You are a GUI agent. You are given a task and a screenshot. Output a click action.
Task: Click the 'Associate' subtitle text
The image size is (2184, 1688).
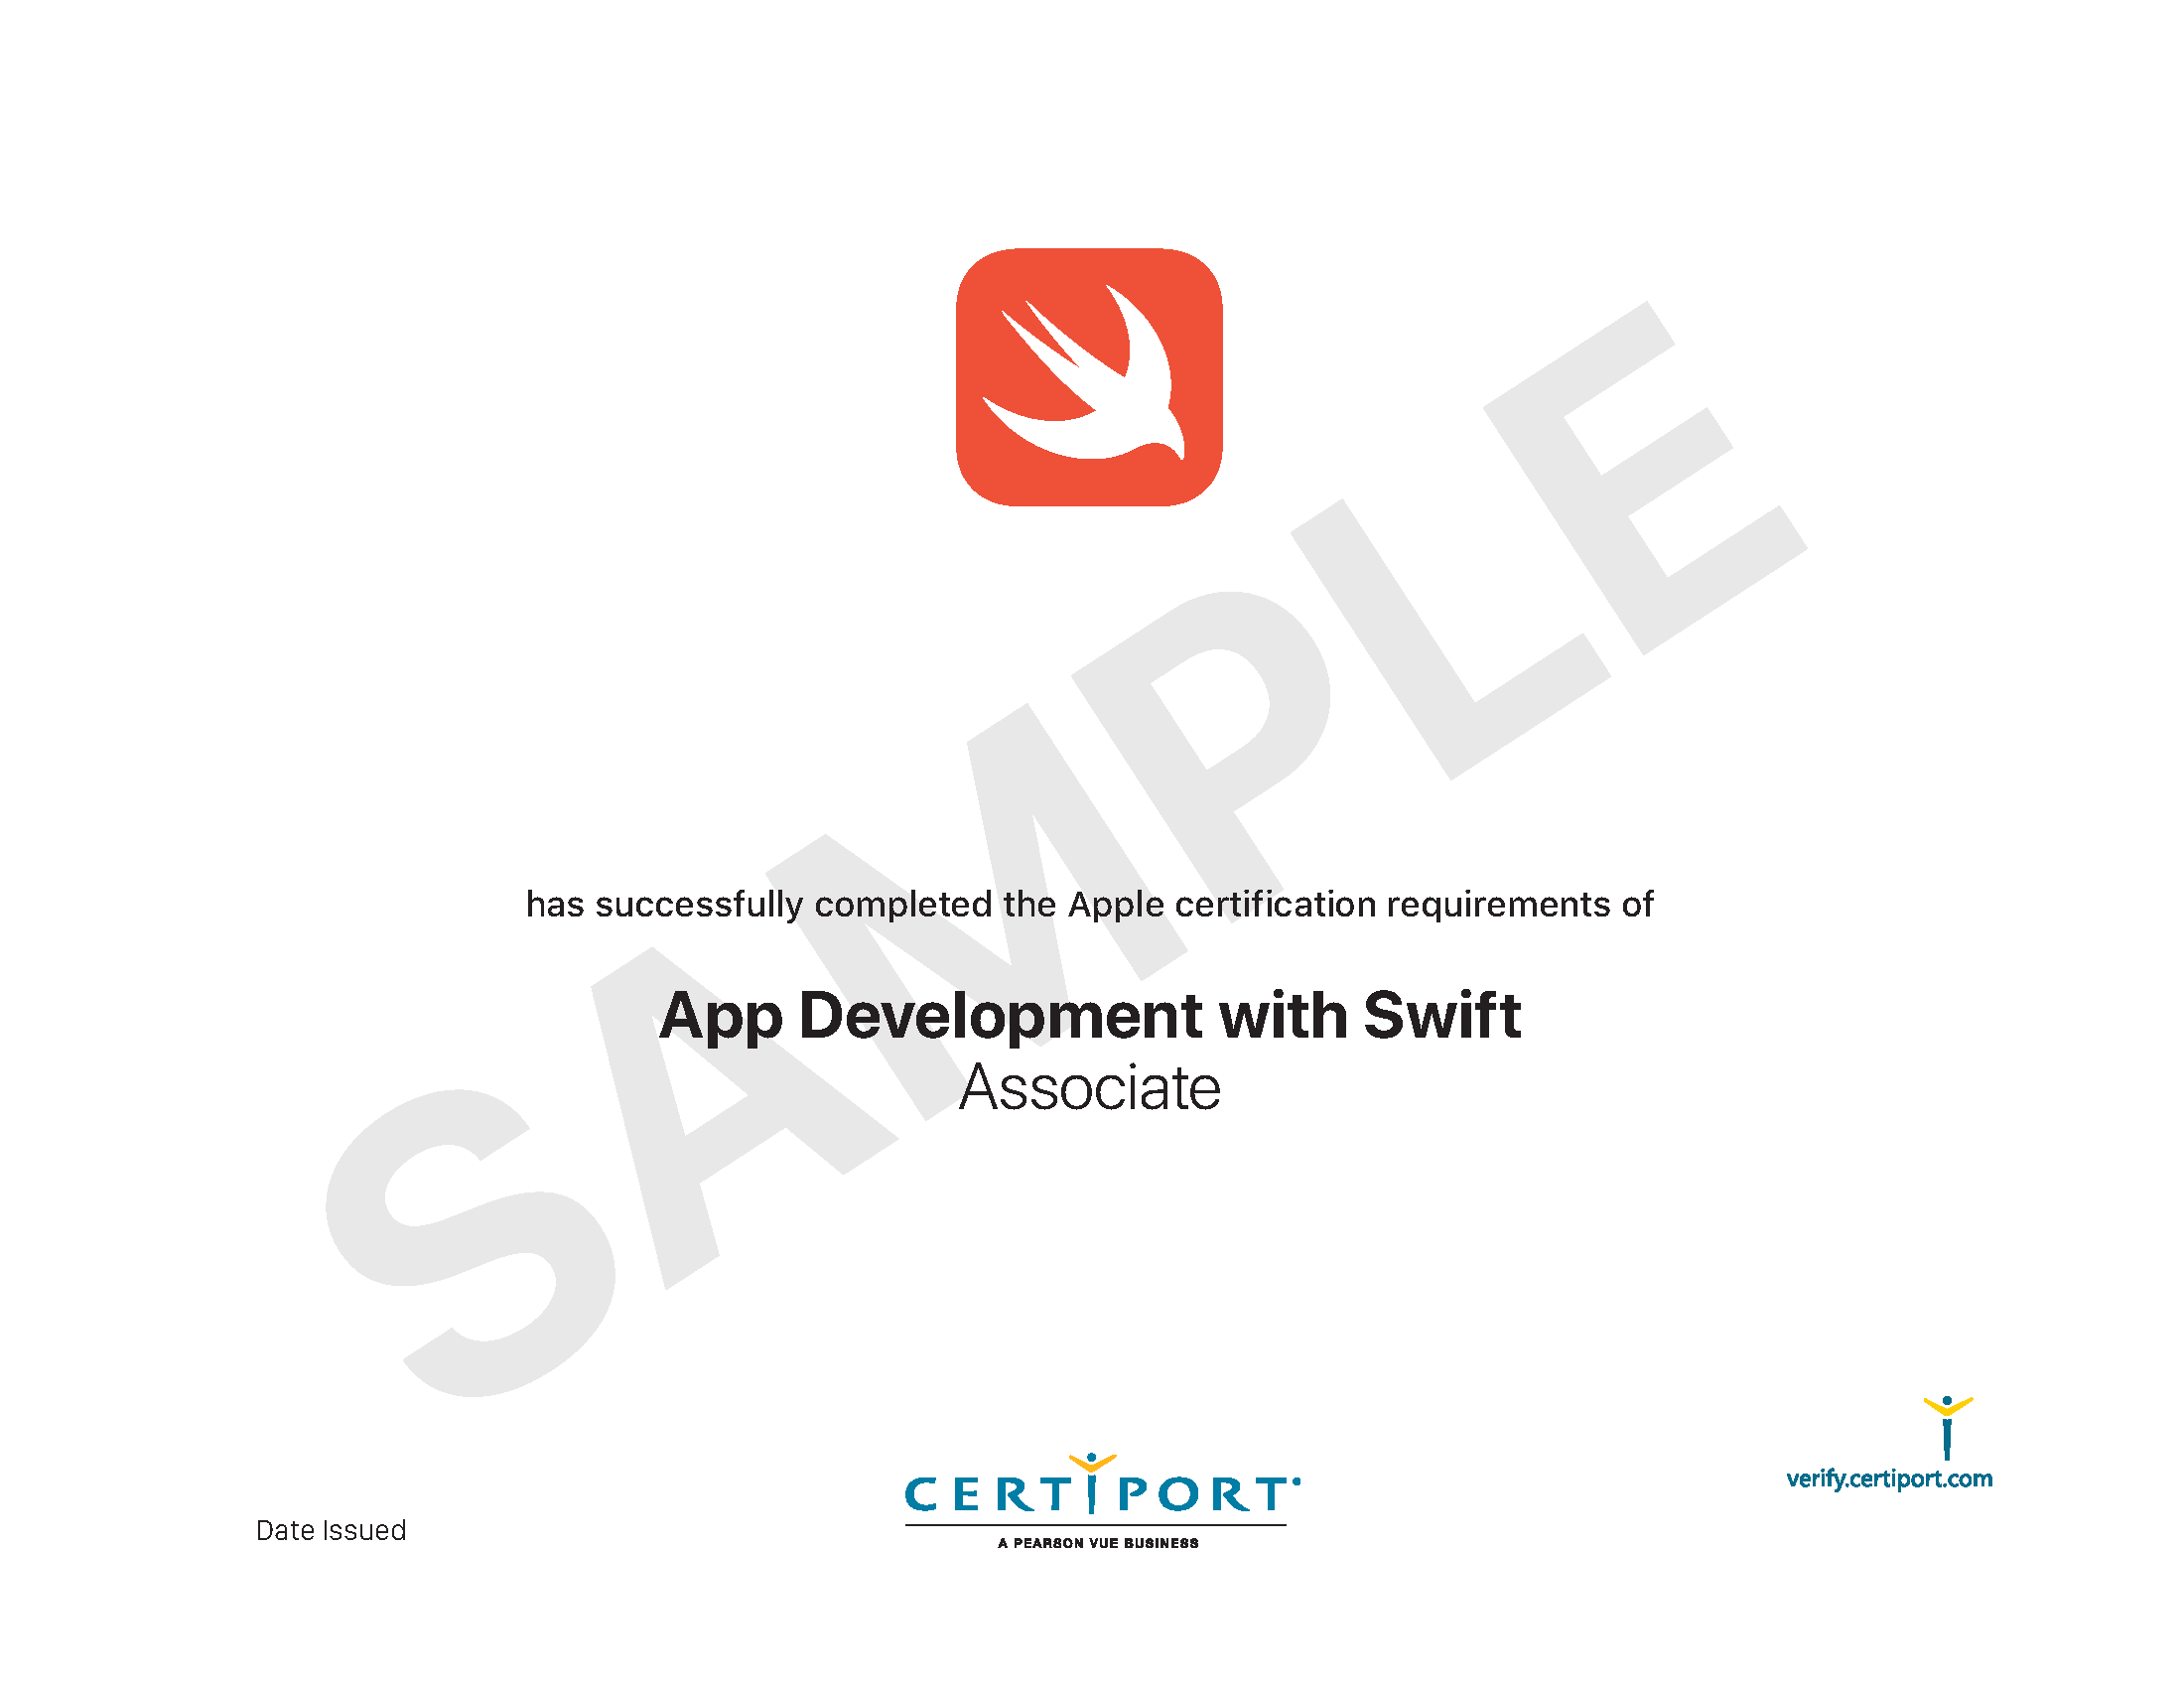point(1090,1087)
